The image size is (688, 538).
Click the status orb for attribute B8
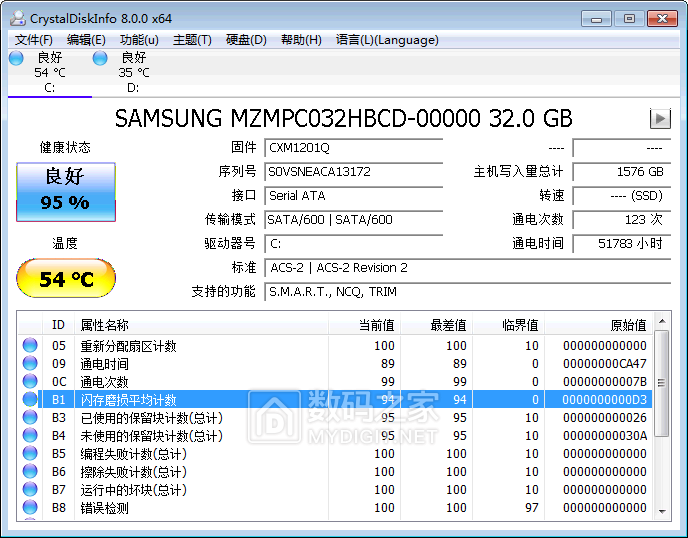tap(30, 507)
